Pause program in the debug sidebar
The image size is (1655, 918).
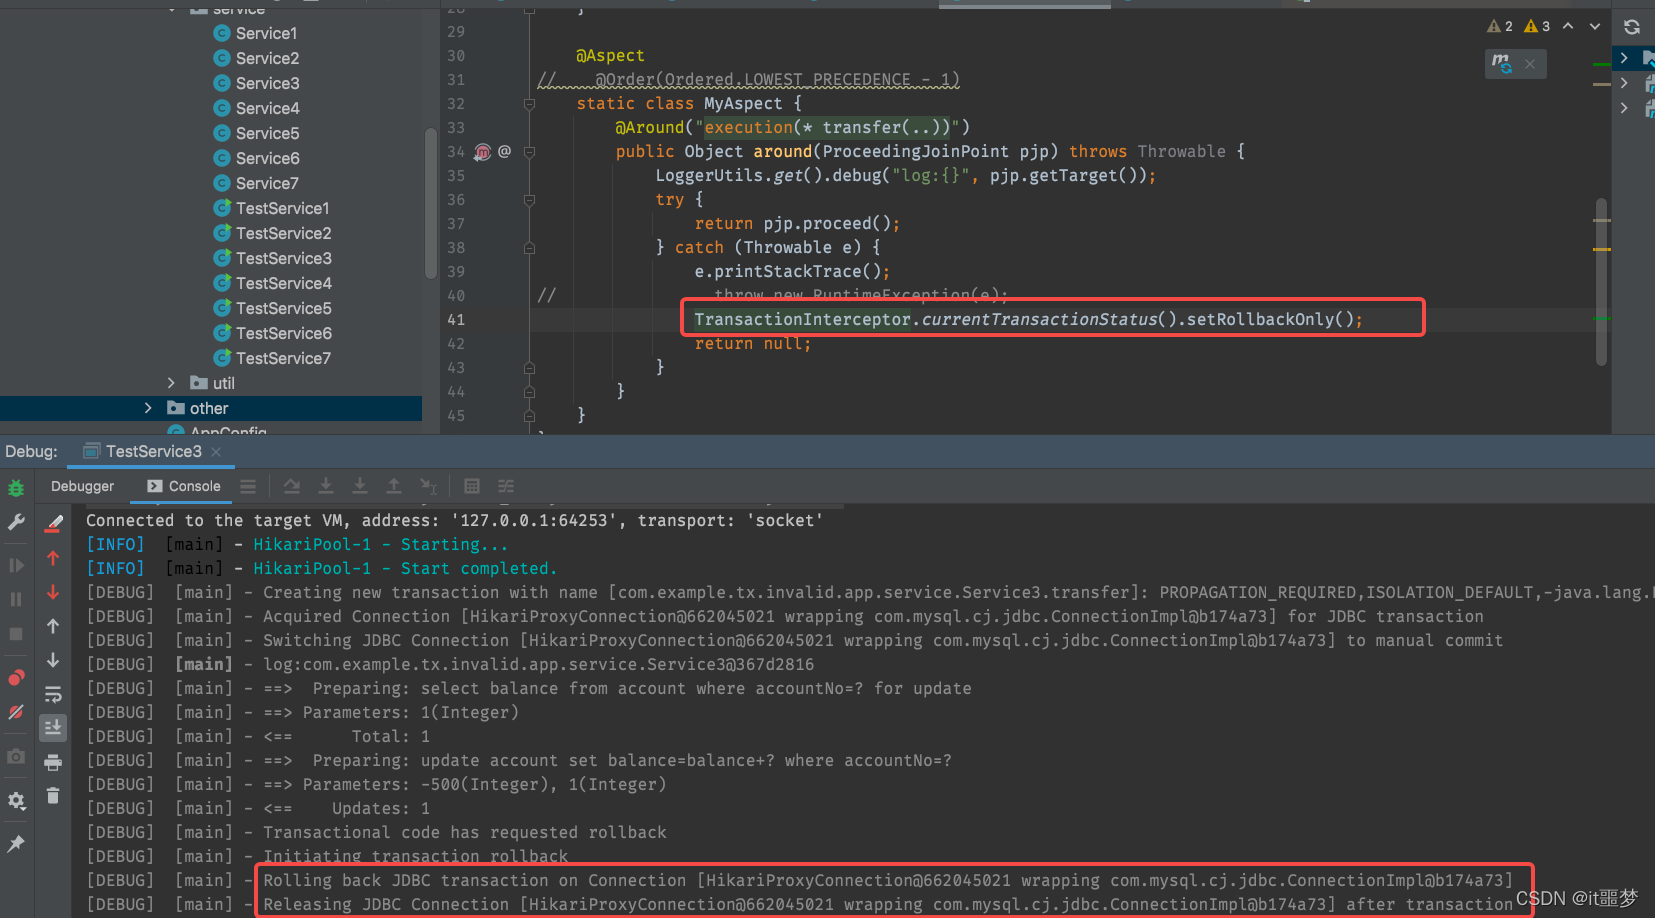click(16, 599)
